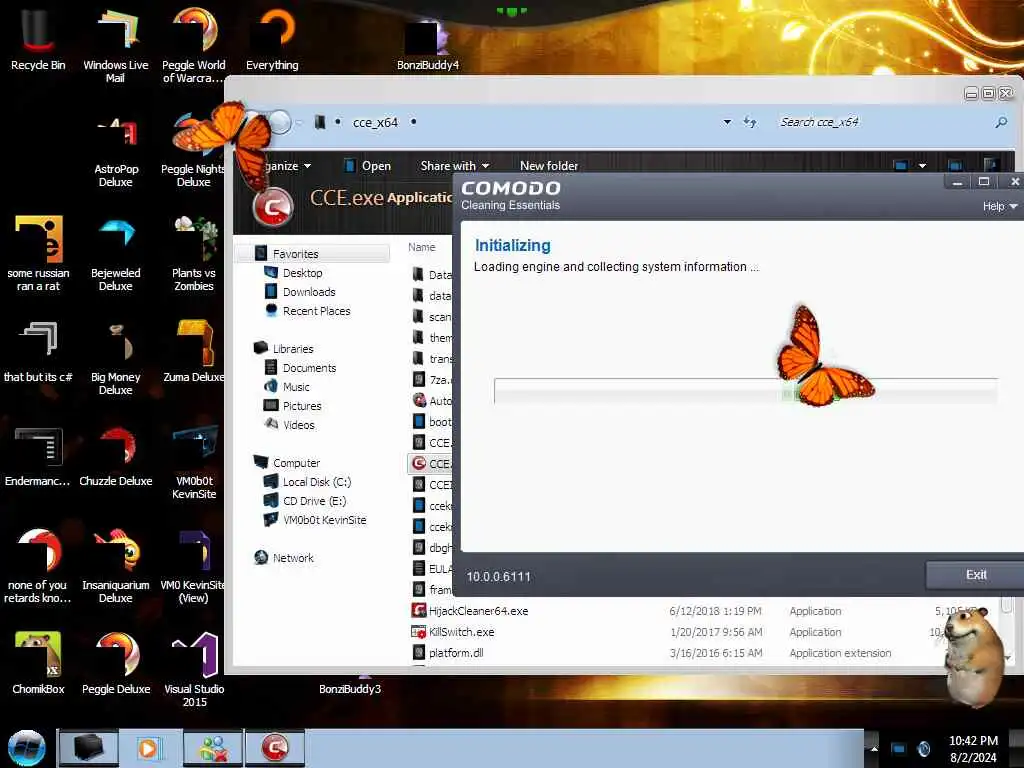
Task: Select Network in navigation pane
Action: click(293, 558)
